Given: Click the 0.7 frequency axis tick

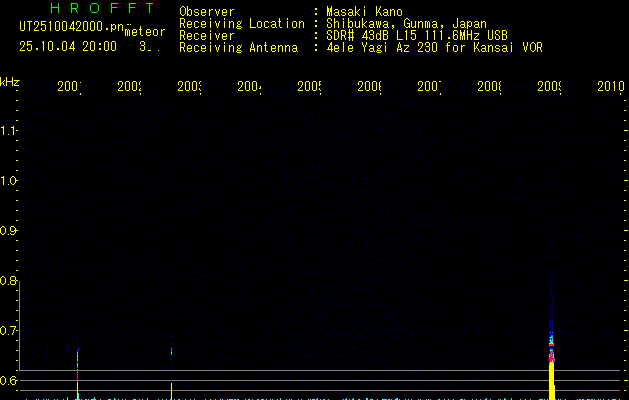Looking at the screenshot, I should click(10, 331).
